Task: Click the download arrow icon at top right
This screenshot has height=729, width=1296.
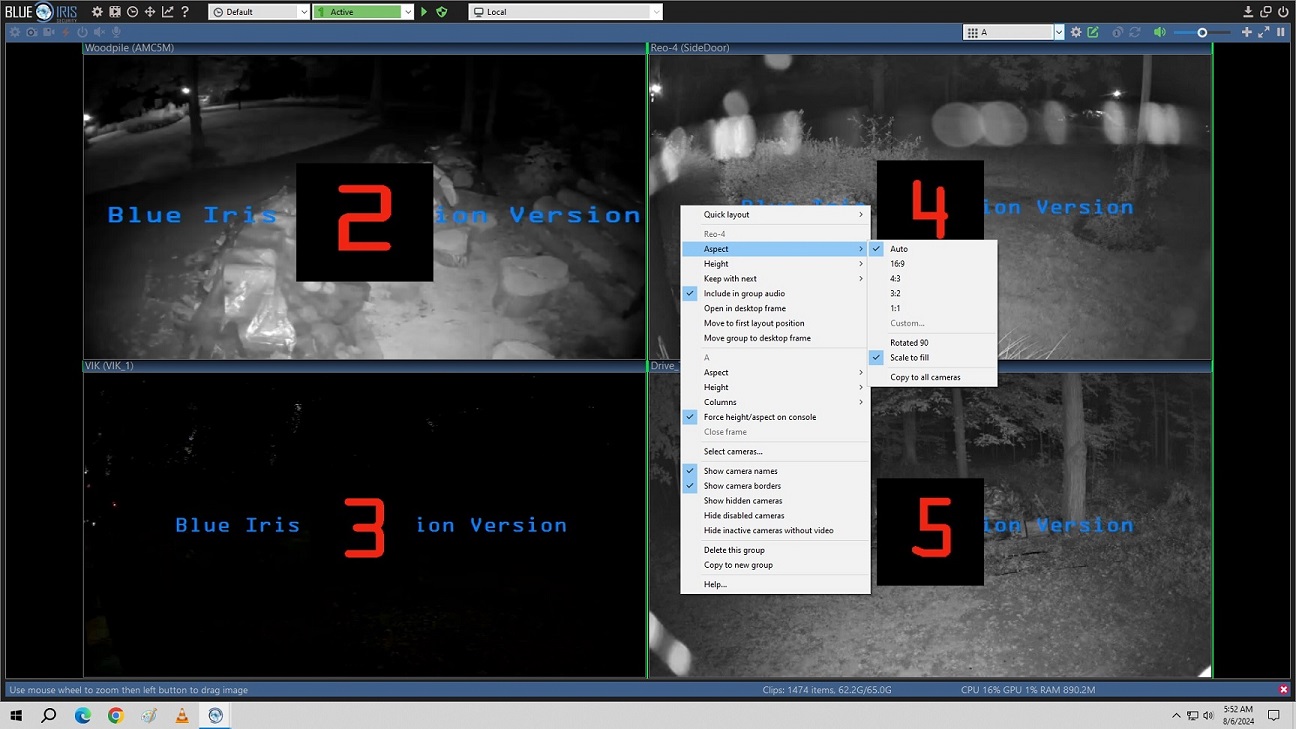Action: tap(1248, 12)
